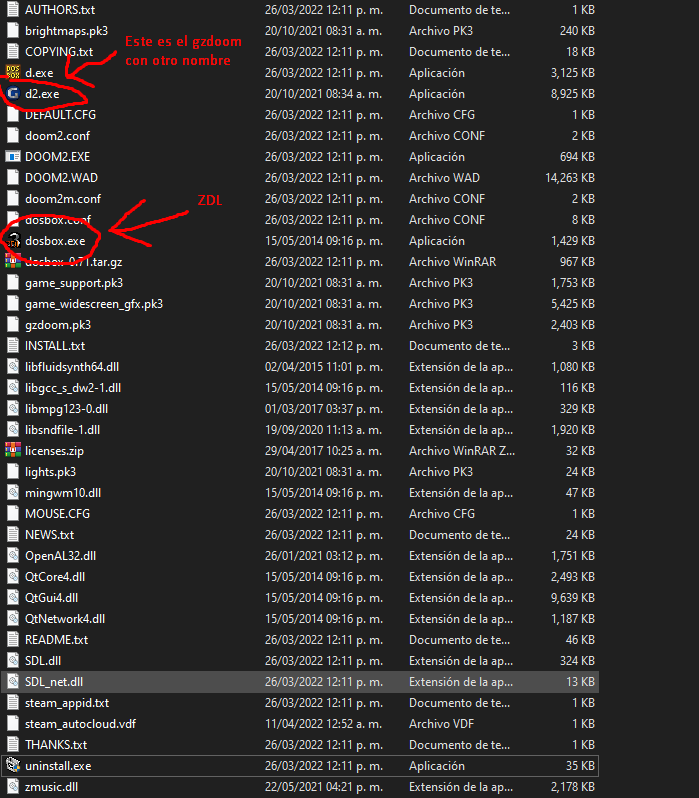This screenshot has height=798, width=699.
Task: Click the DLL icon of zmusic.dll
Action: coord(13,786)
